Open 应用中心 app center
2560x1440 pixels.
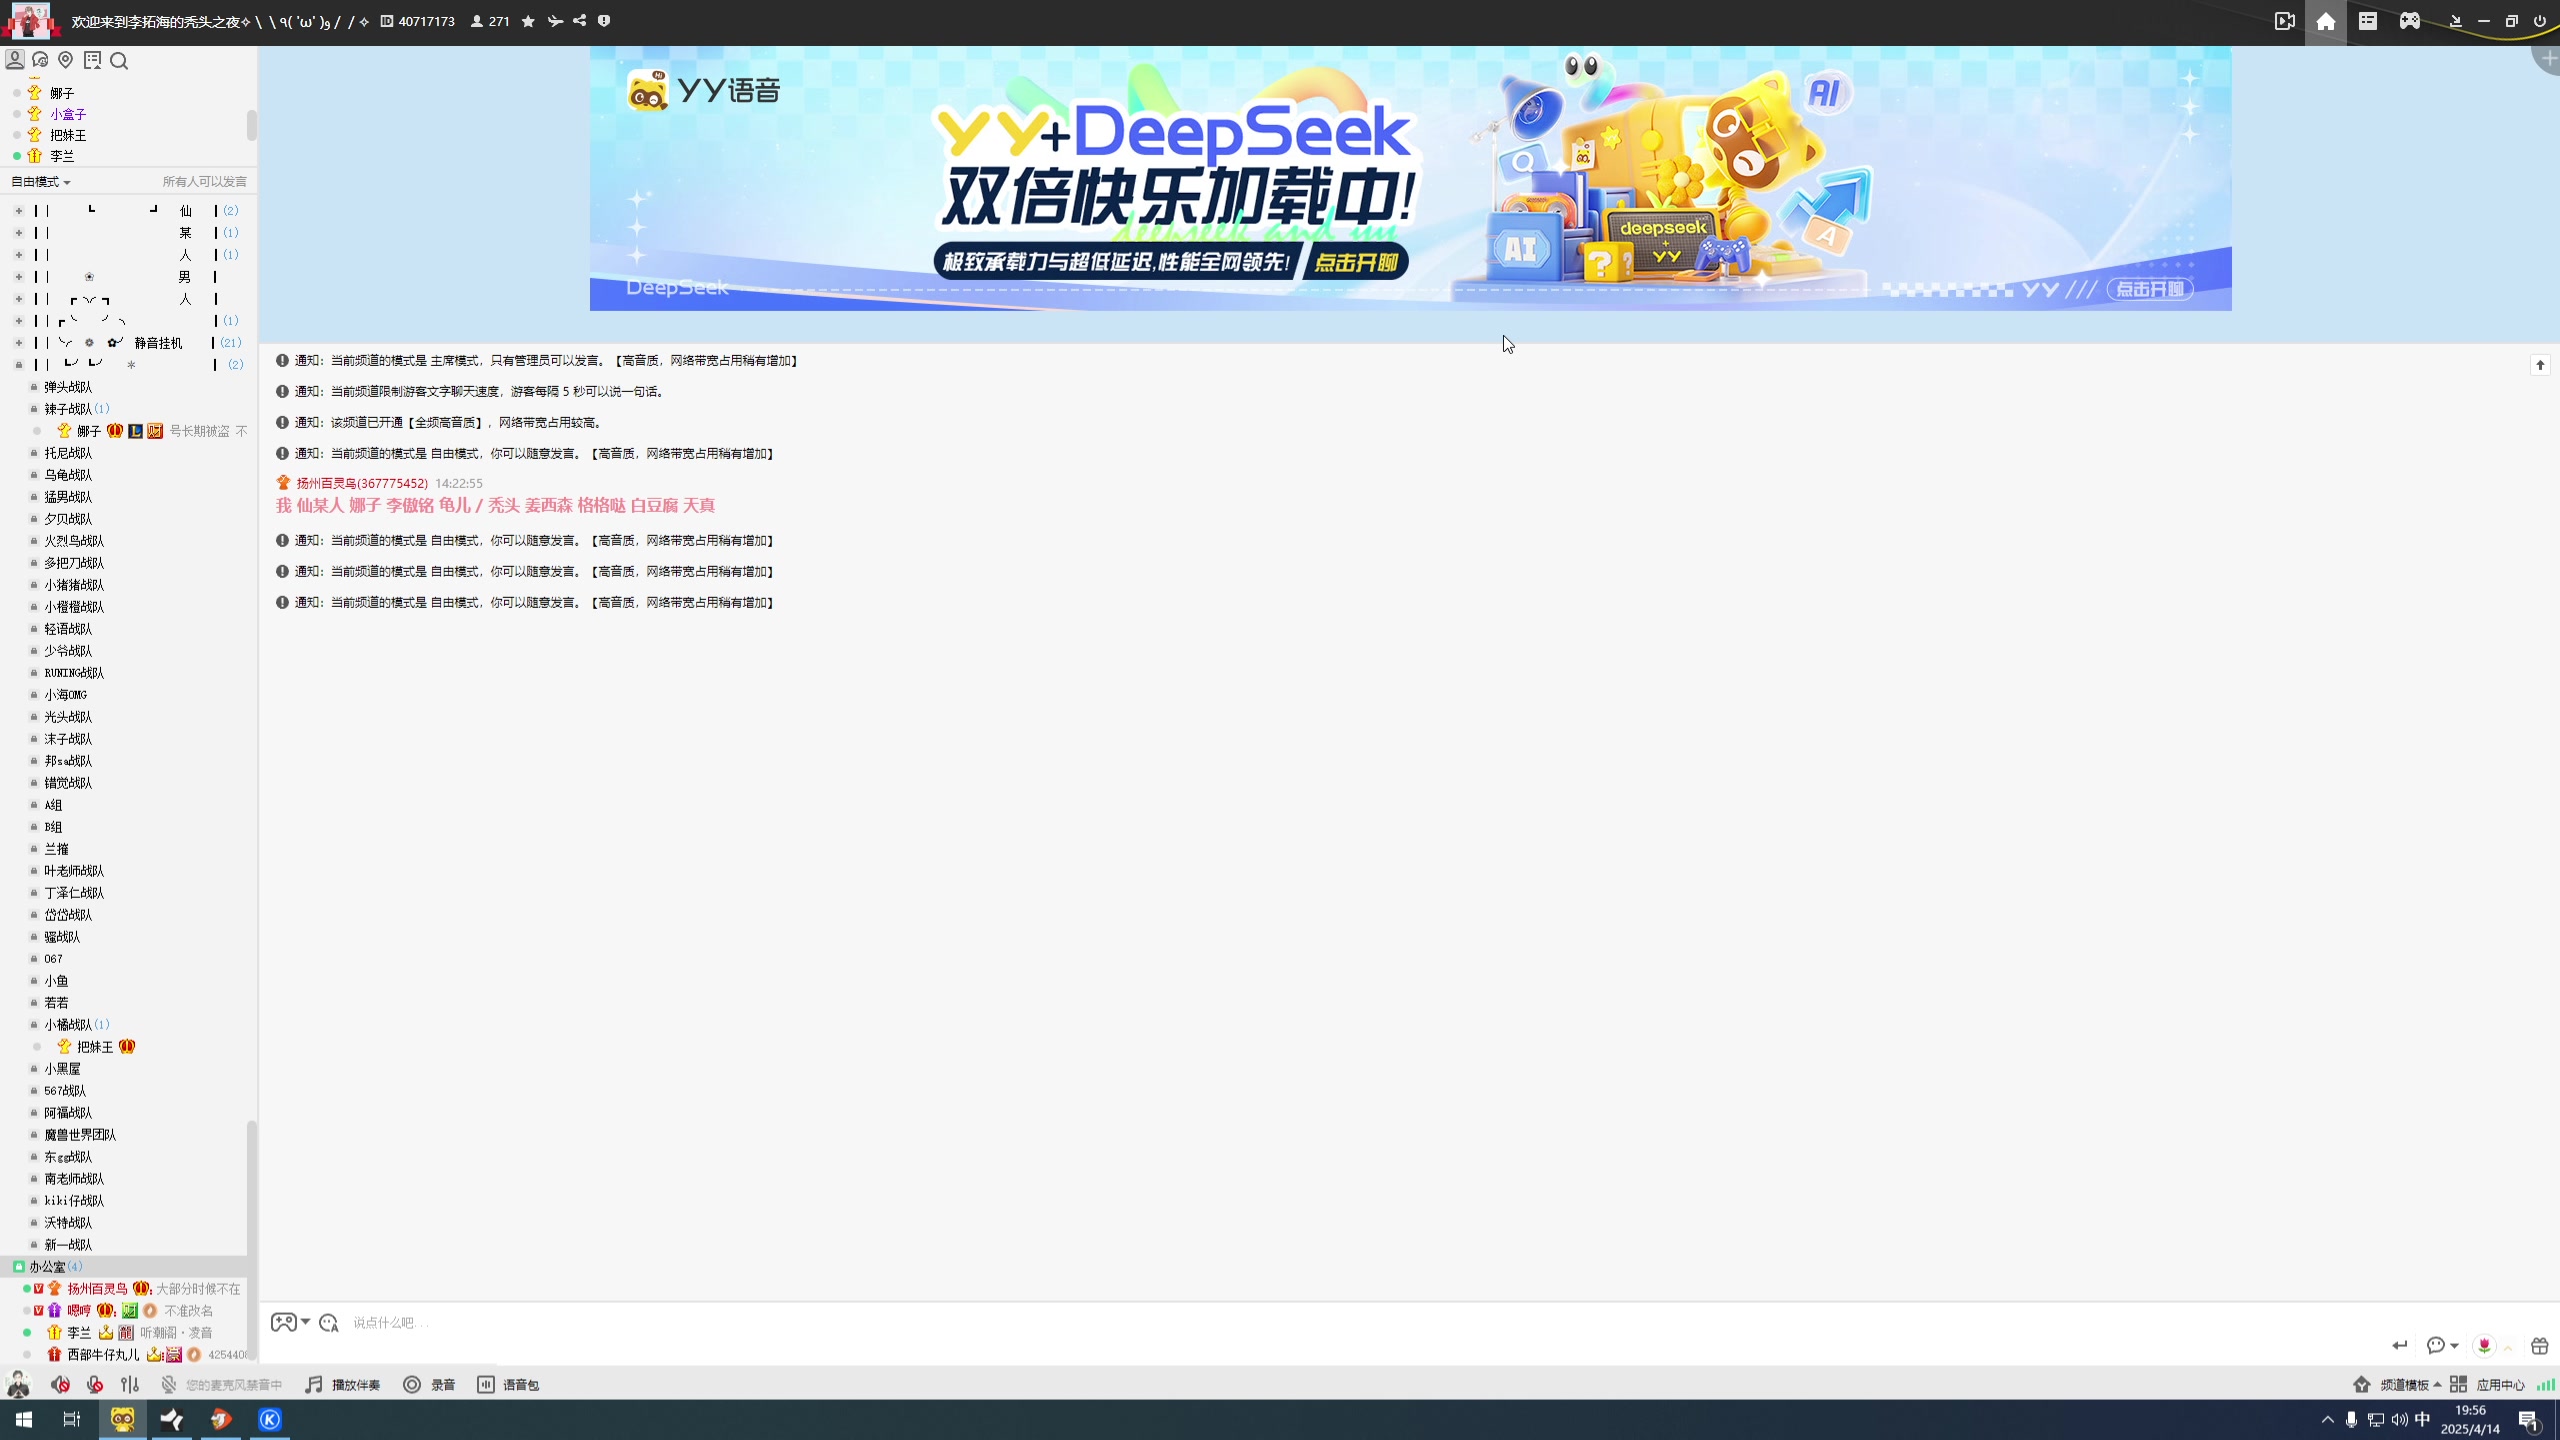point(2487,1385)
